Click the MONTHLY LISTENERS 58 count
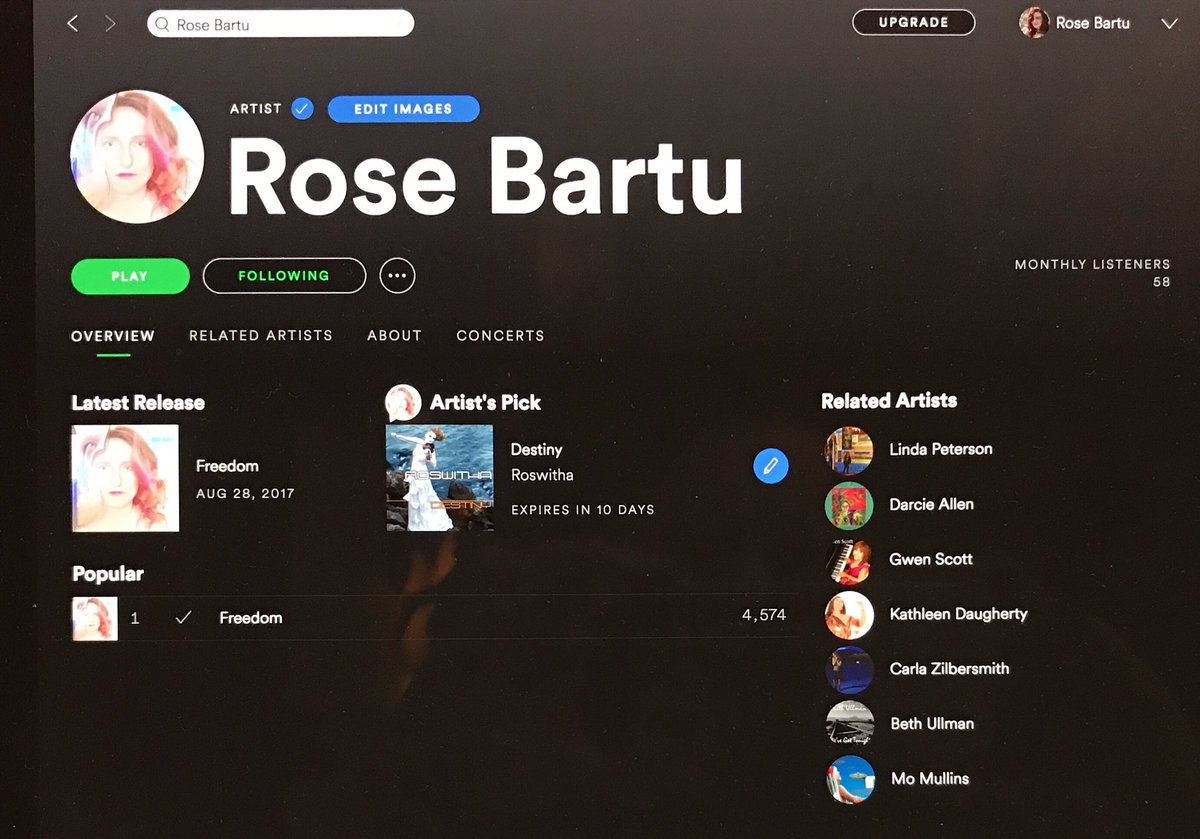This screenshot has height=839, width=1200. (1161, 283)
